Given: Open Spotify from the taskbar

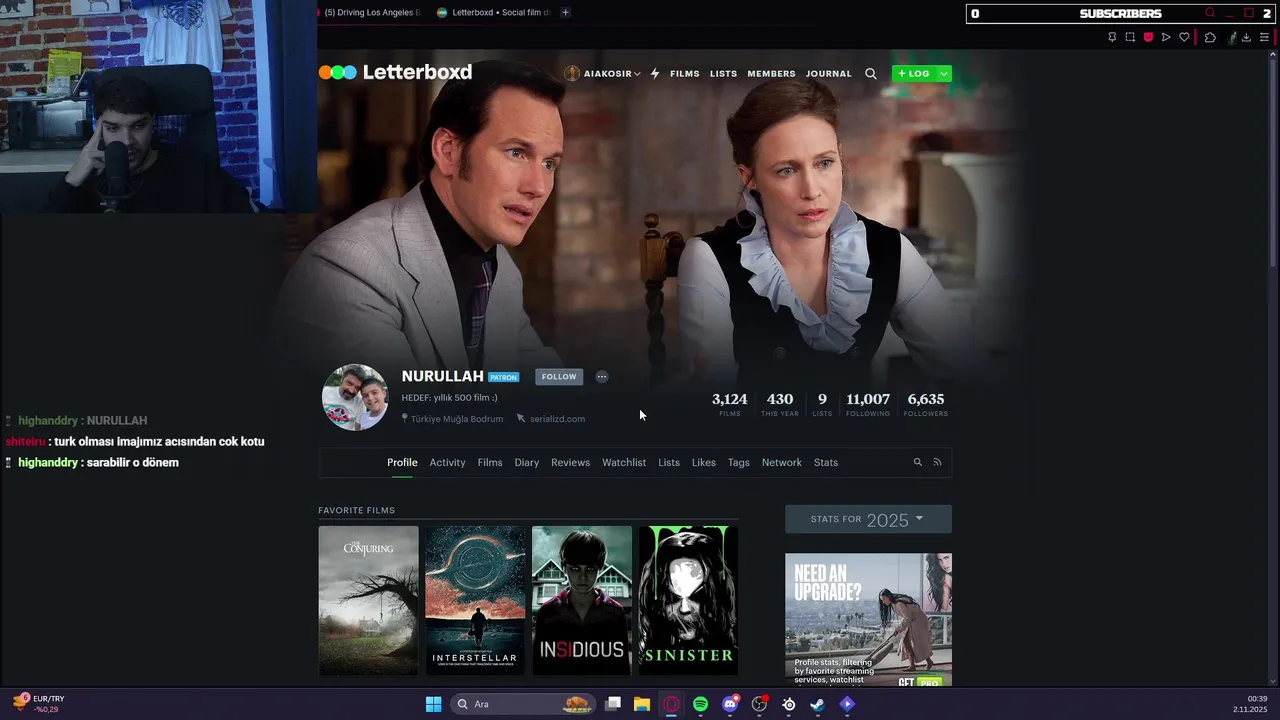Looking at the screenshot, I should point(701,704).
